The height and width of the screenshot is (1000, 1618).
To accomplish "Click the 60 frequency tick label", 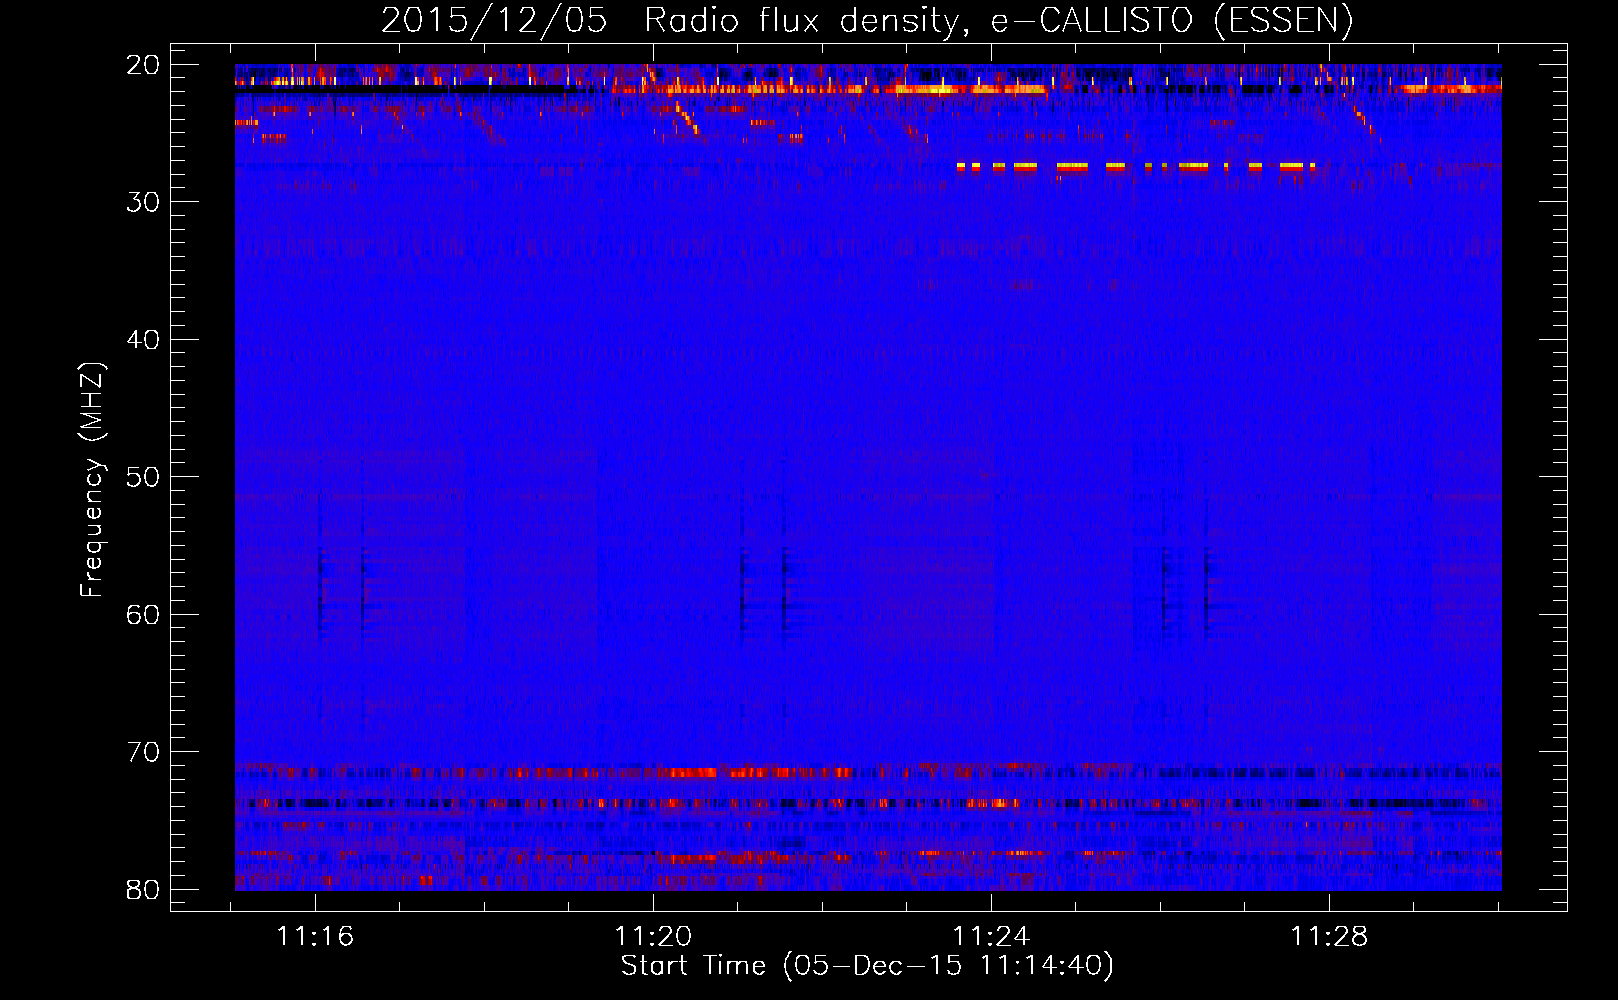I will point(143,614).
